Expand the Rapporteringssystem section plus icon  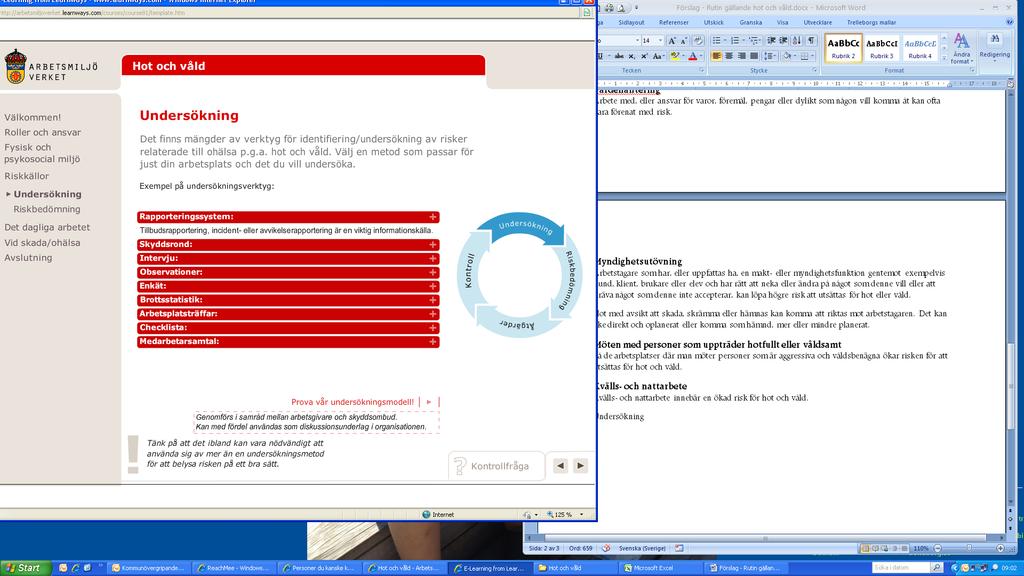coord(432,217)
